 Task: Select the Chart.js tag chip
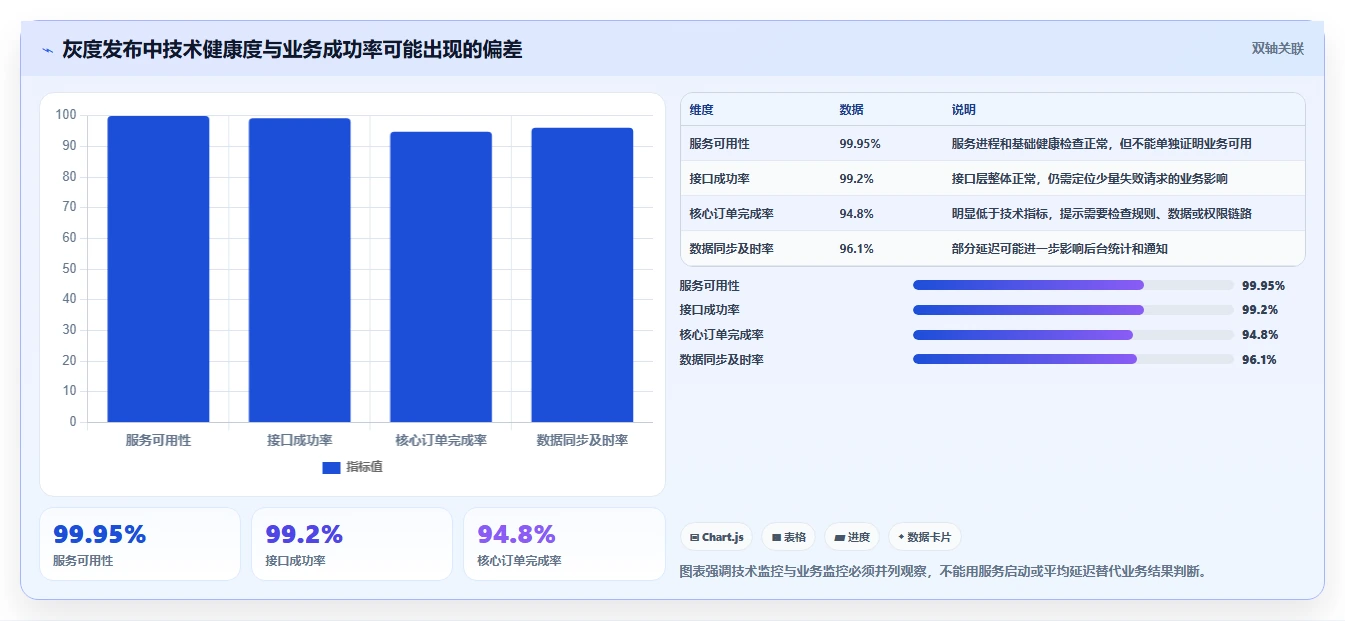pos(716,537)
